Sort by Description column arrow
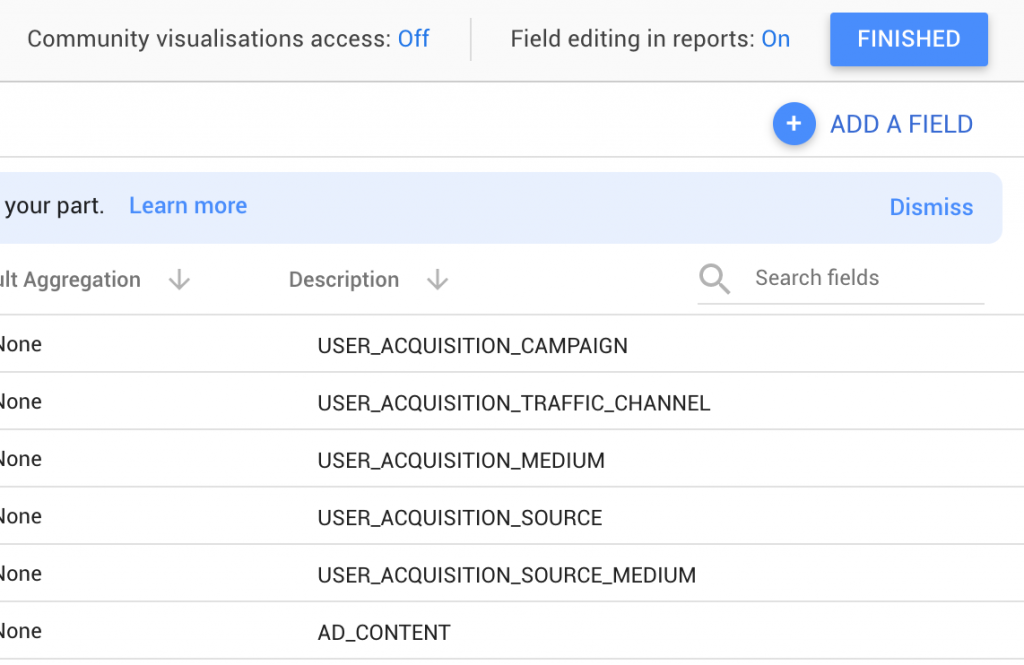 pyautogui.click(x=438, y=280)
